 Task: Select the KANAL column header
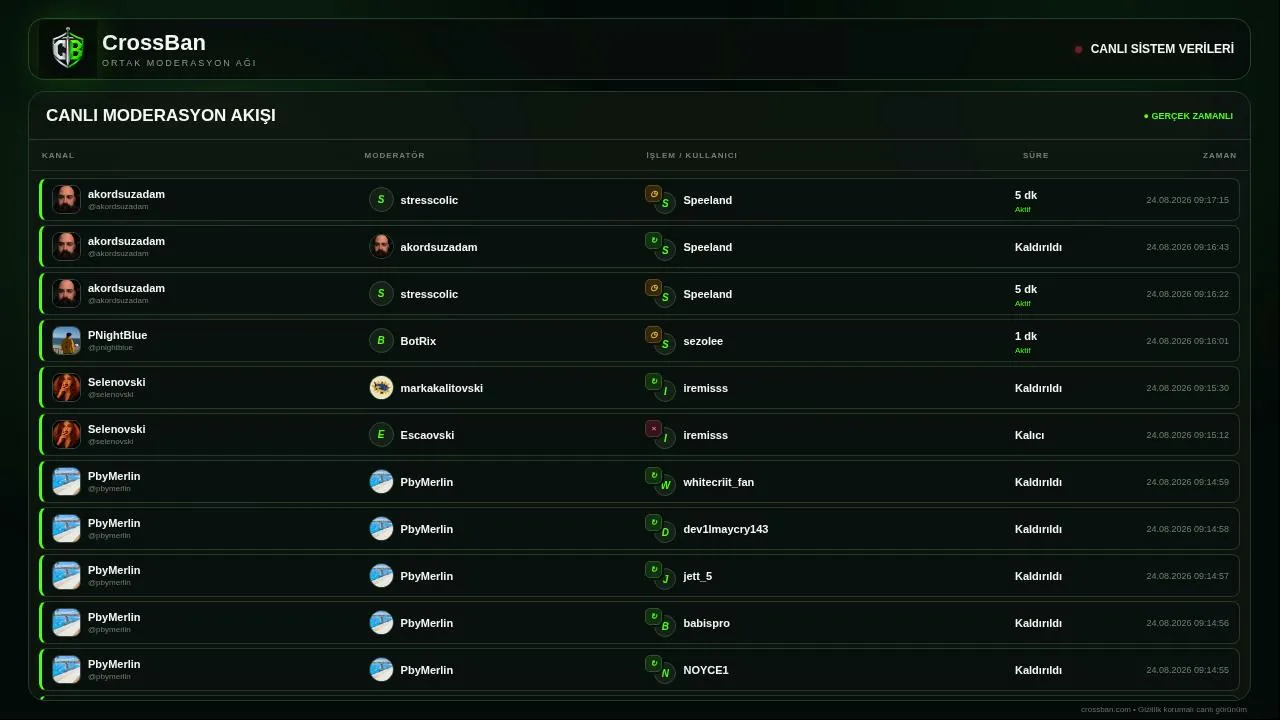point(58,156)
